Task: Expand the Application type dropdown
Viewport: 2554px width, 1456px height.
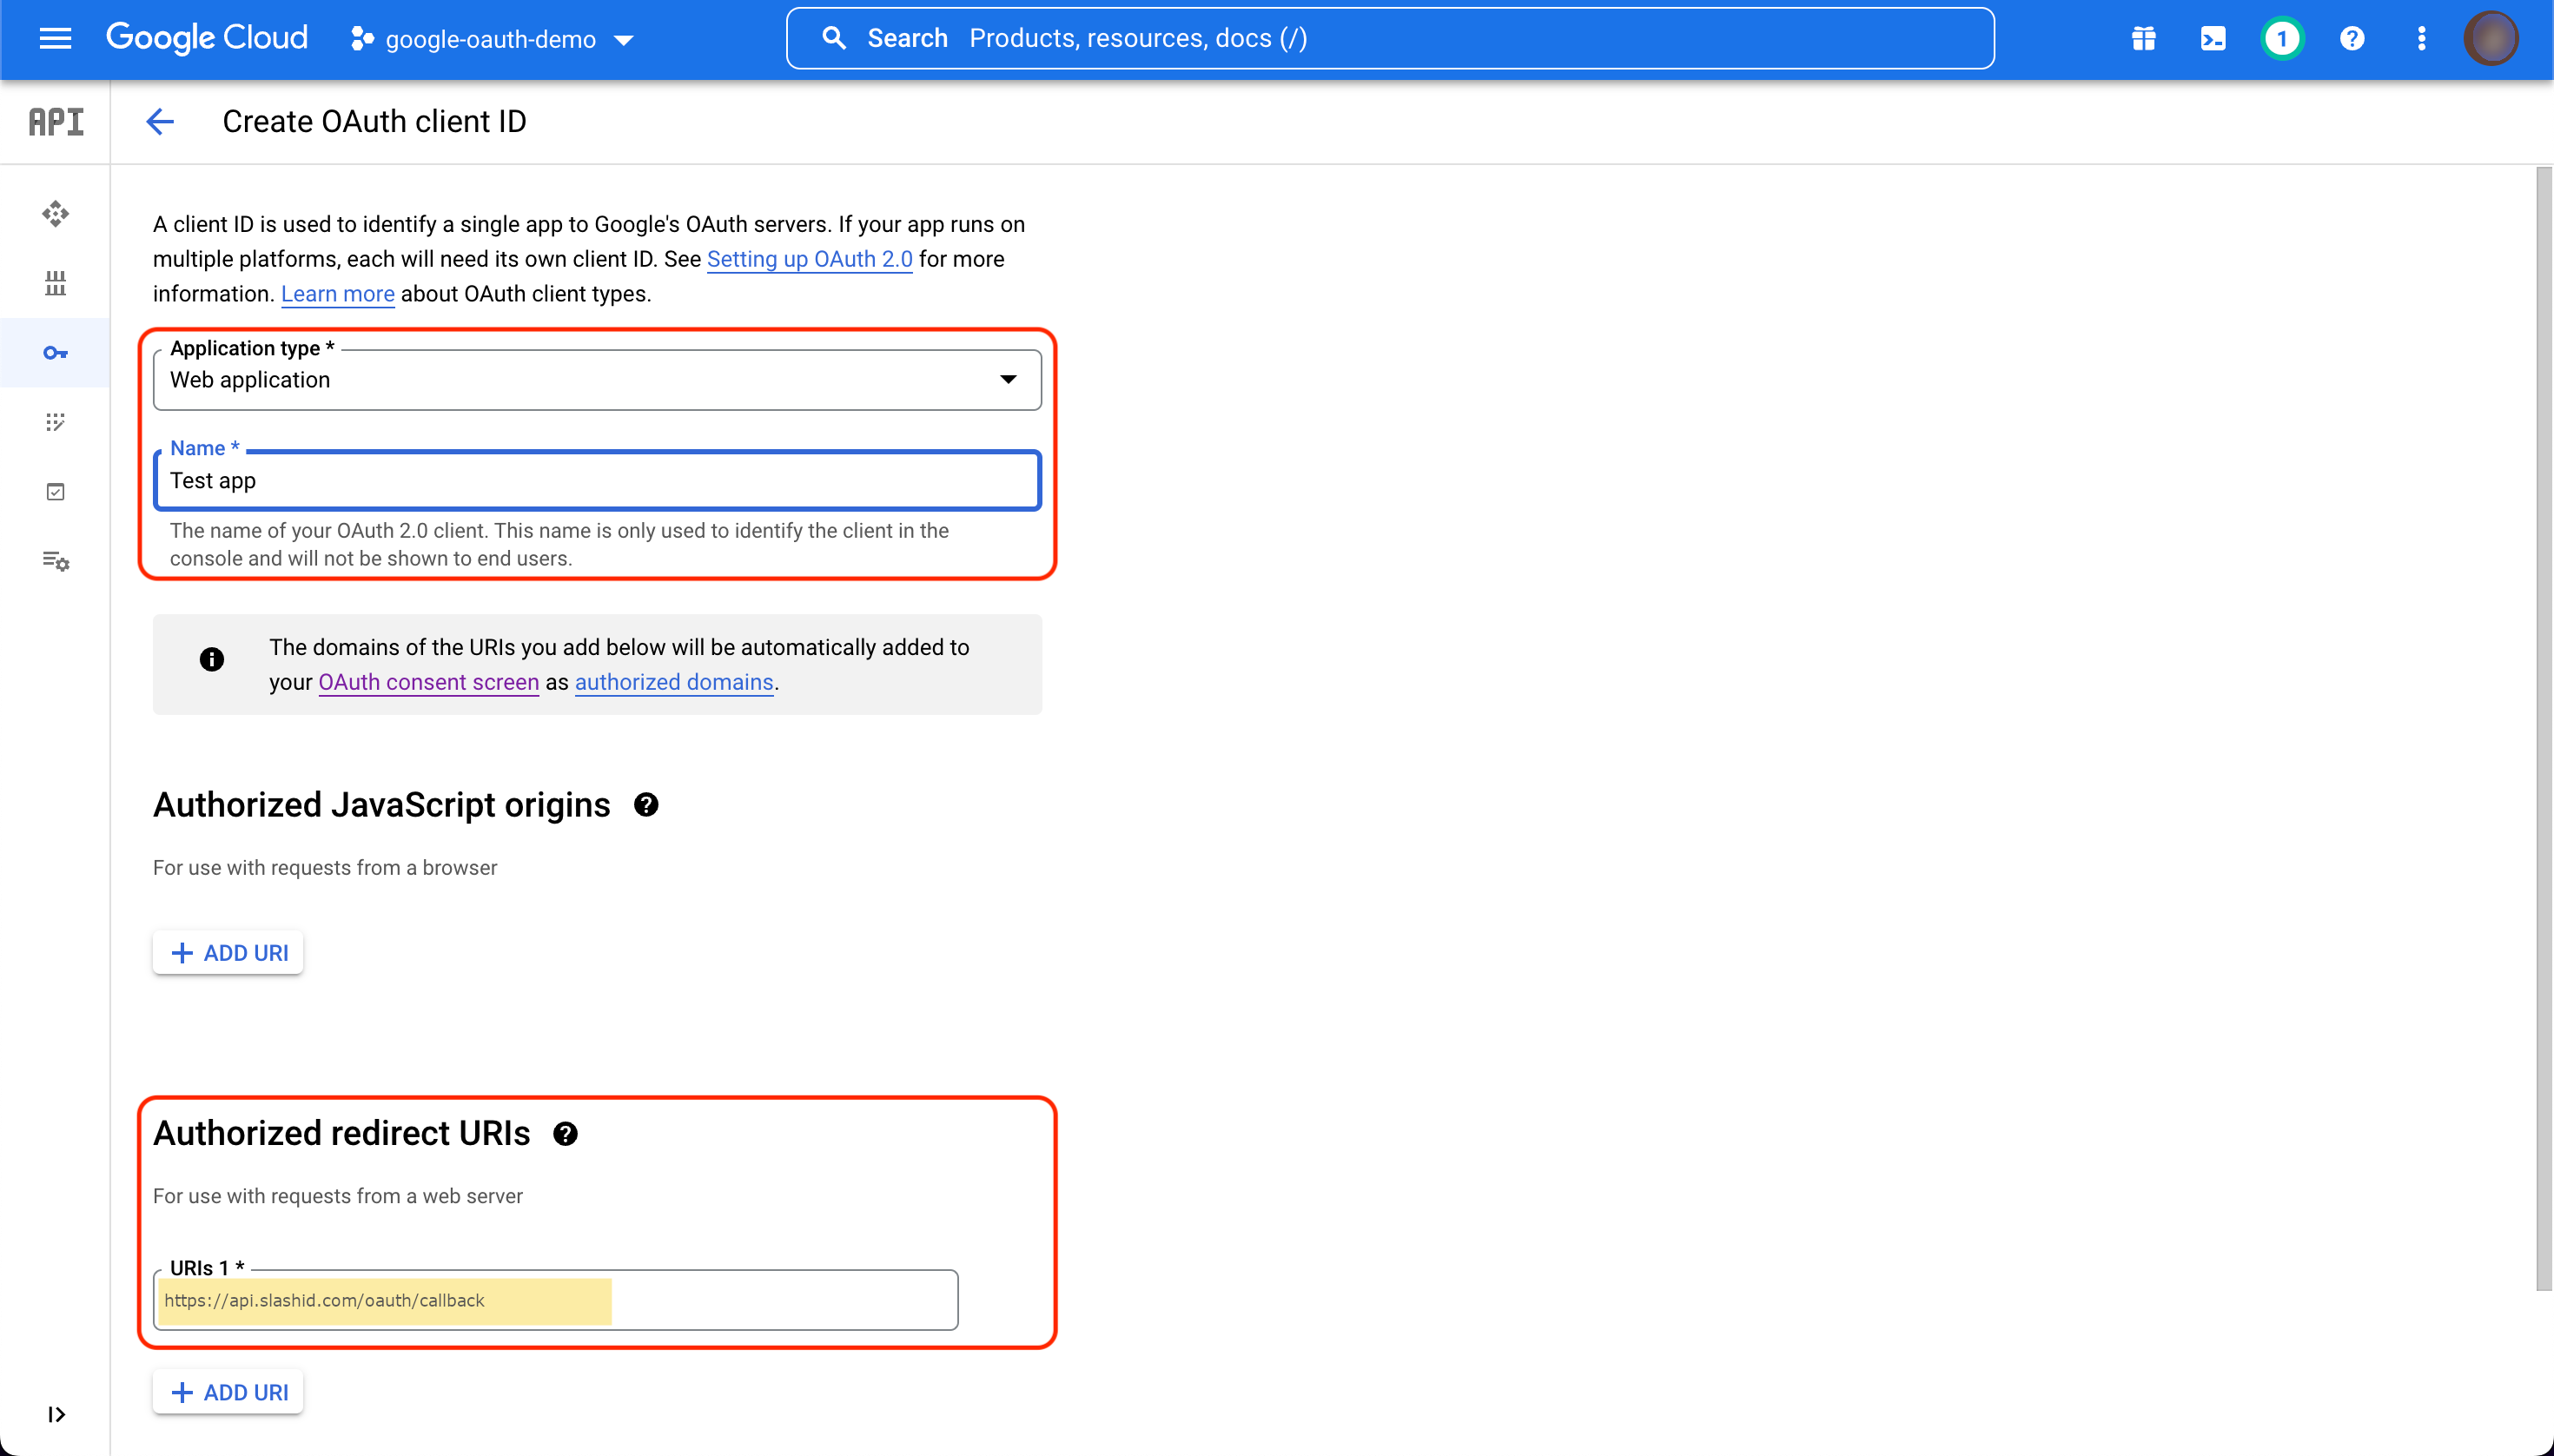Action: tap(1010, 379)
